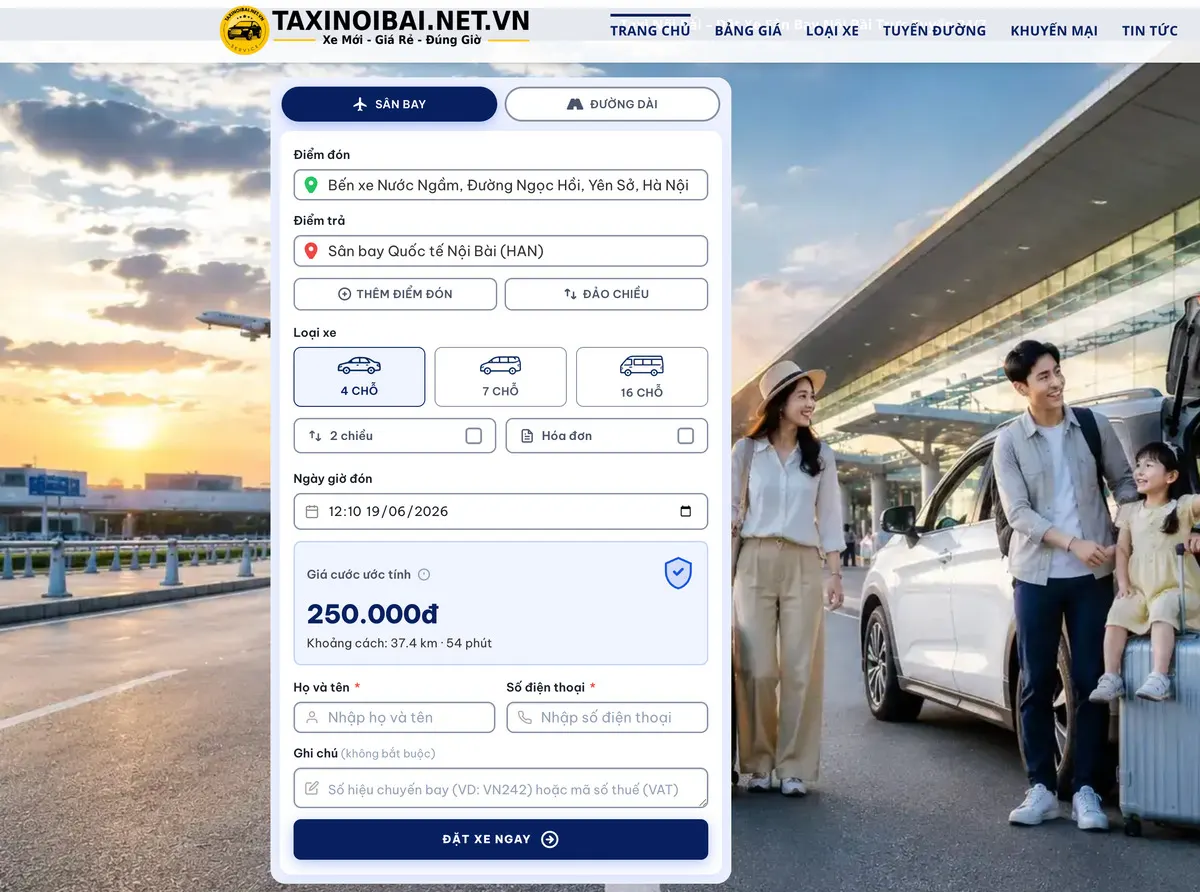Click the Khoảng cách: 37.4 km · 54 phút text
Image resolution: width=1200 pixels, height=892 pixels.
(399, 643)
